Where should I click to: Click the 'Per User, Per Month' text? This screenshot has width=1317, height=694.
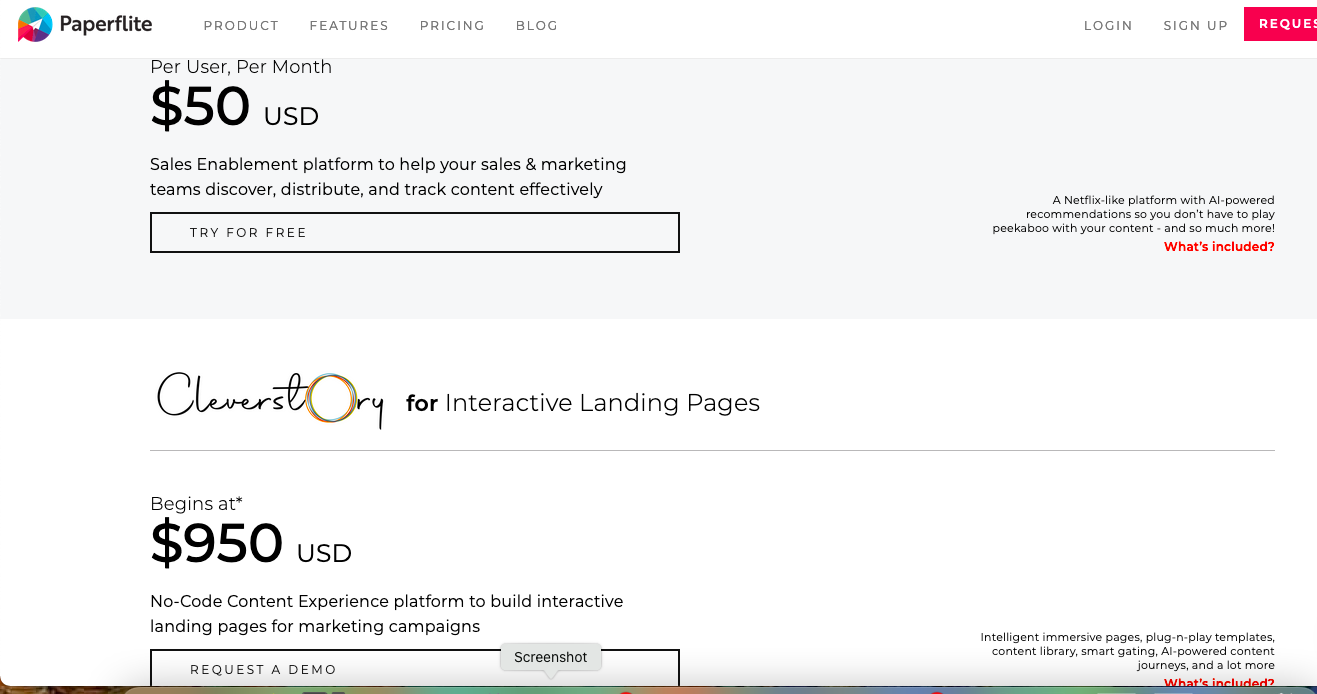[x=241, y=67]
